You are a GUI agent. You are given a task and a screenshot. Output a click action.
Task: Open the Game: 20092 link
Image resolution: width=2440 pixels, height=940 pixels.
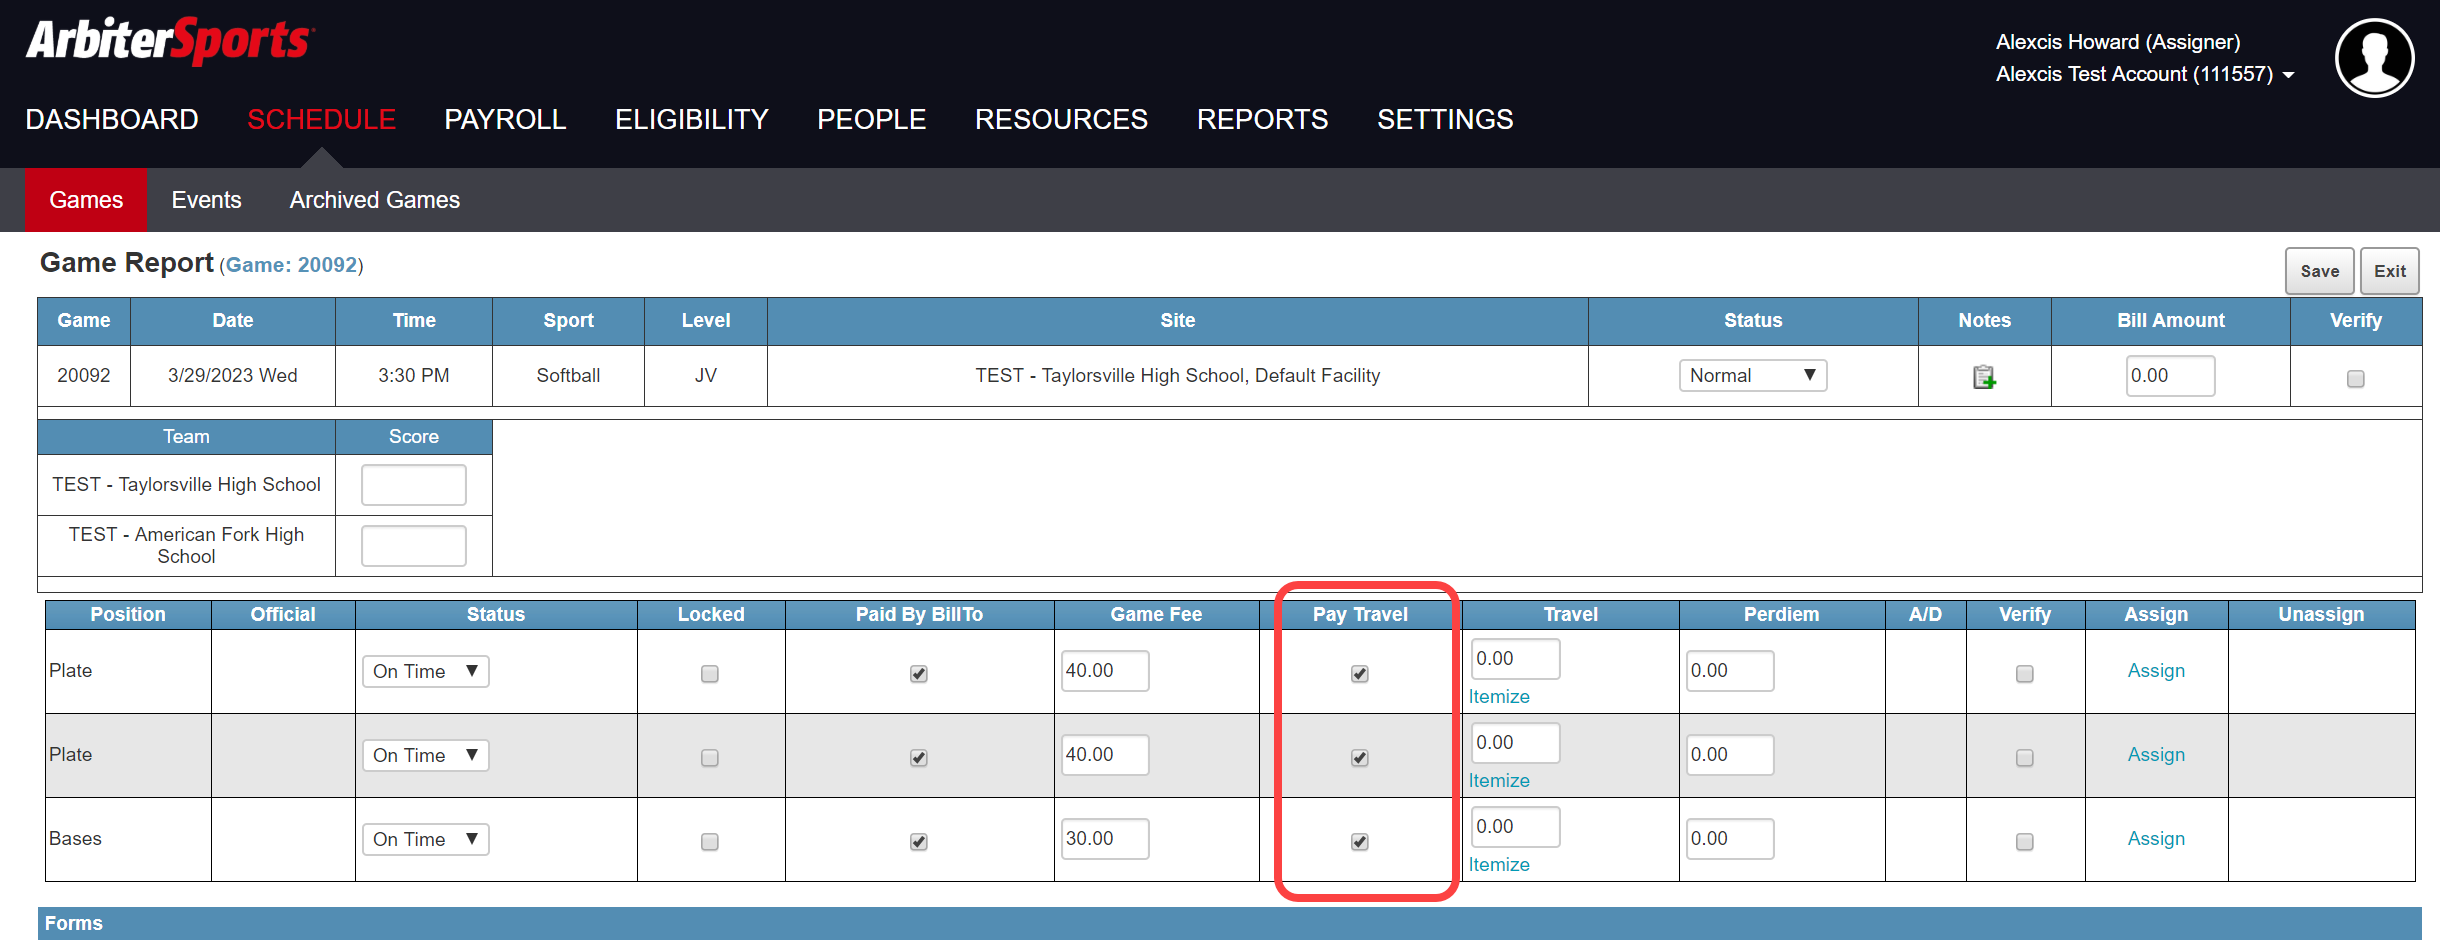pyautogui.click(x=291, y=265)
